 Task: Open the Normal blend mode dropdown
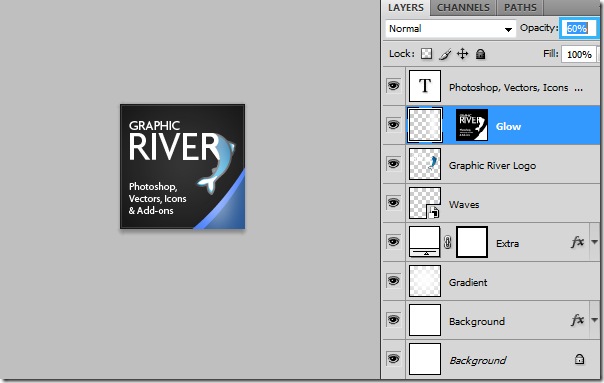(450, 29)
